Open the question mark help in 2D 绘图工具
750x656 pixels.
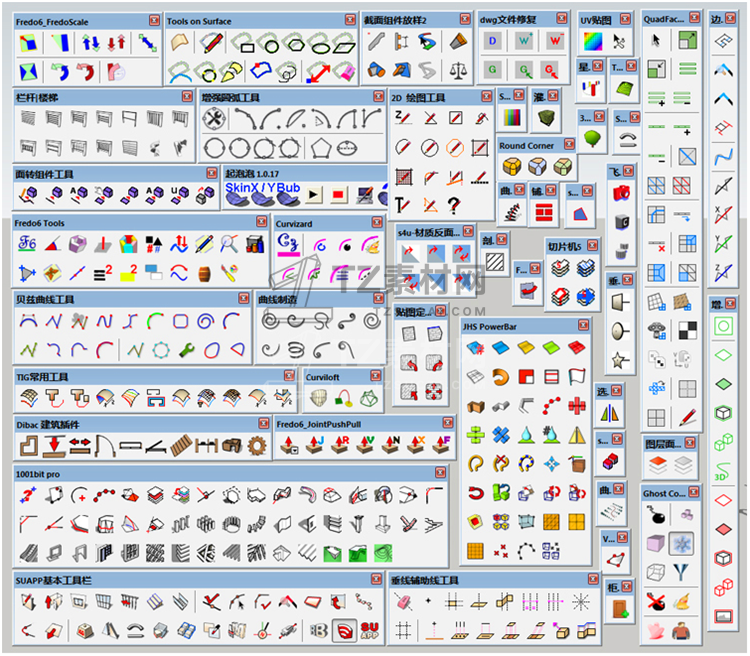coord(454,205)
